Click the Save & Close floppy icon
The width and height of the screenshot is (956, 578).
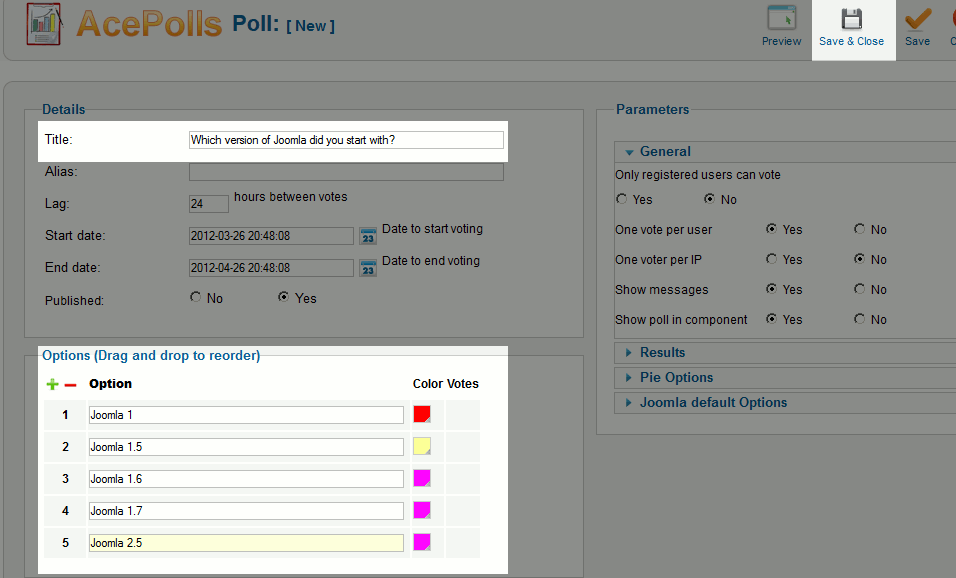point(851,19)
